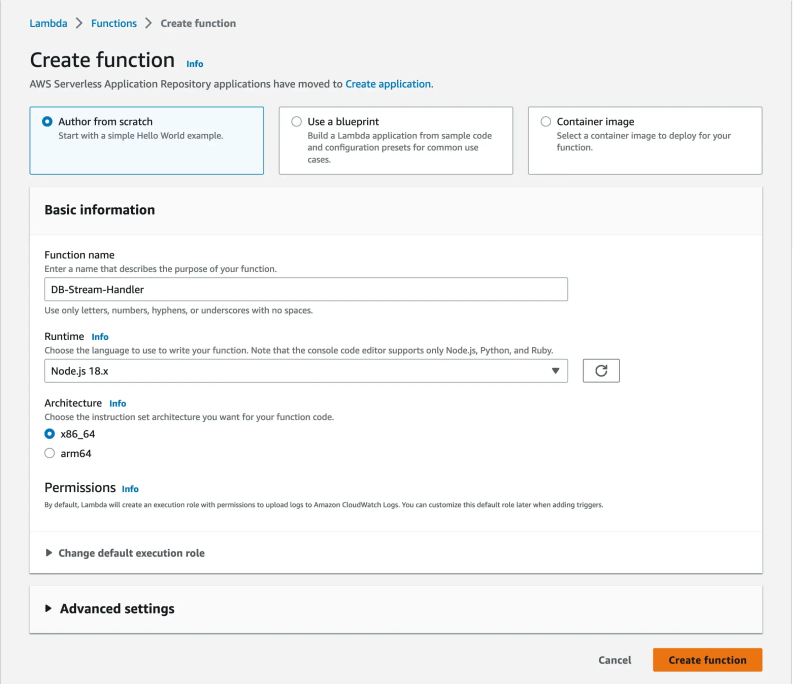The image size is (800, 691).
Task: Click Info next to Create function heading
Action: pyautogui.click(x=195, y=63)
